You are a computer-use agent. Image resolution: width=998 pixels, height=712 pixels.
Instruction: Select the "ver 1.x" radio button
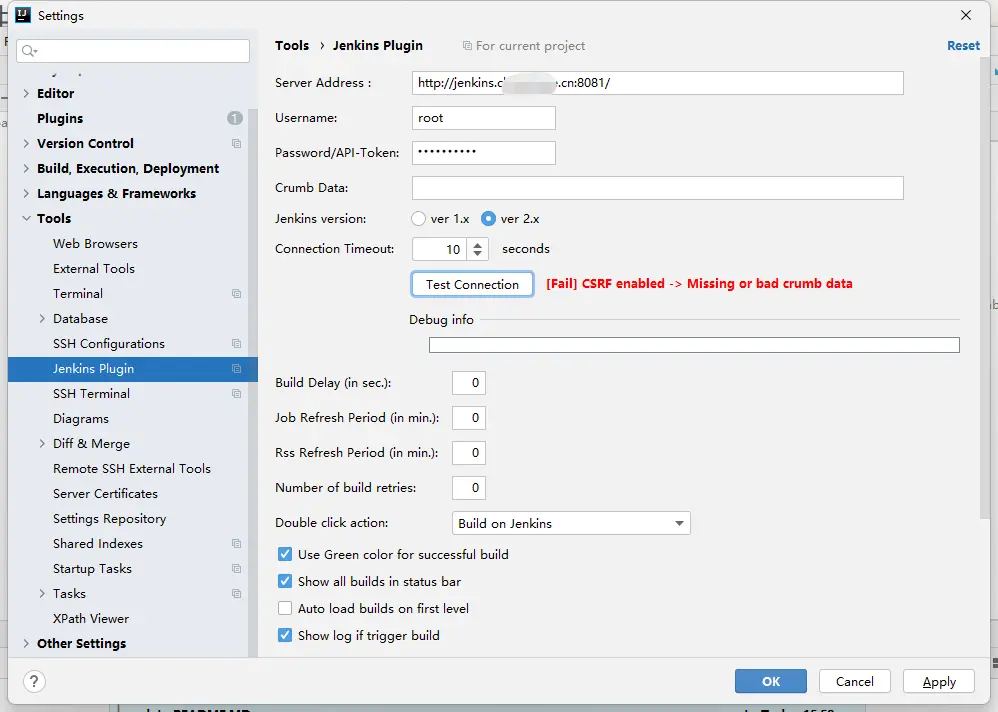(417, 218)
